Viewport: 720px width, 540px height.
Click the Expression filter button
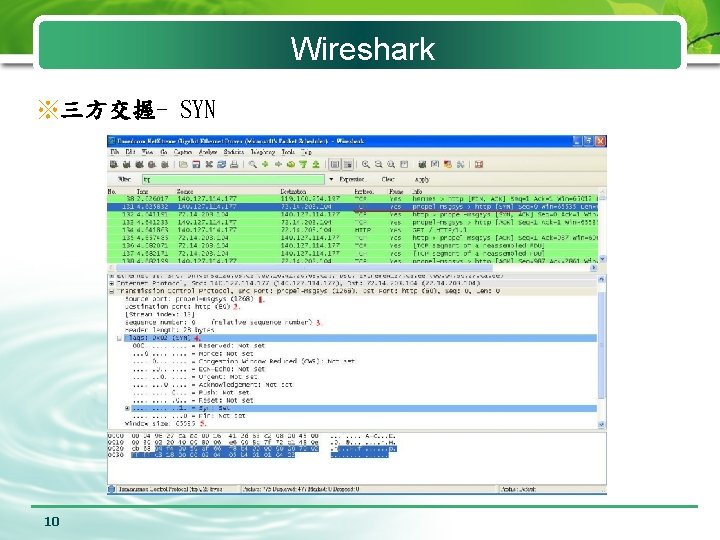tap(352, 180)
